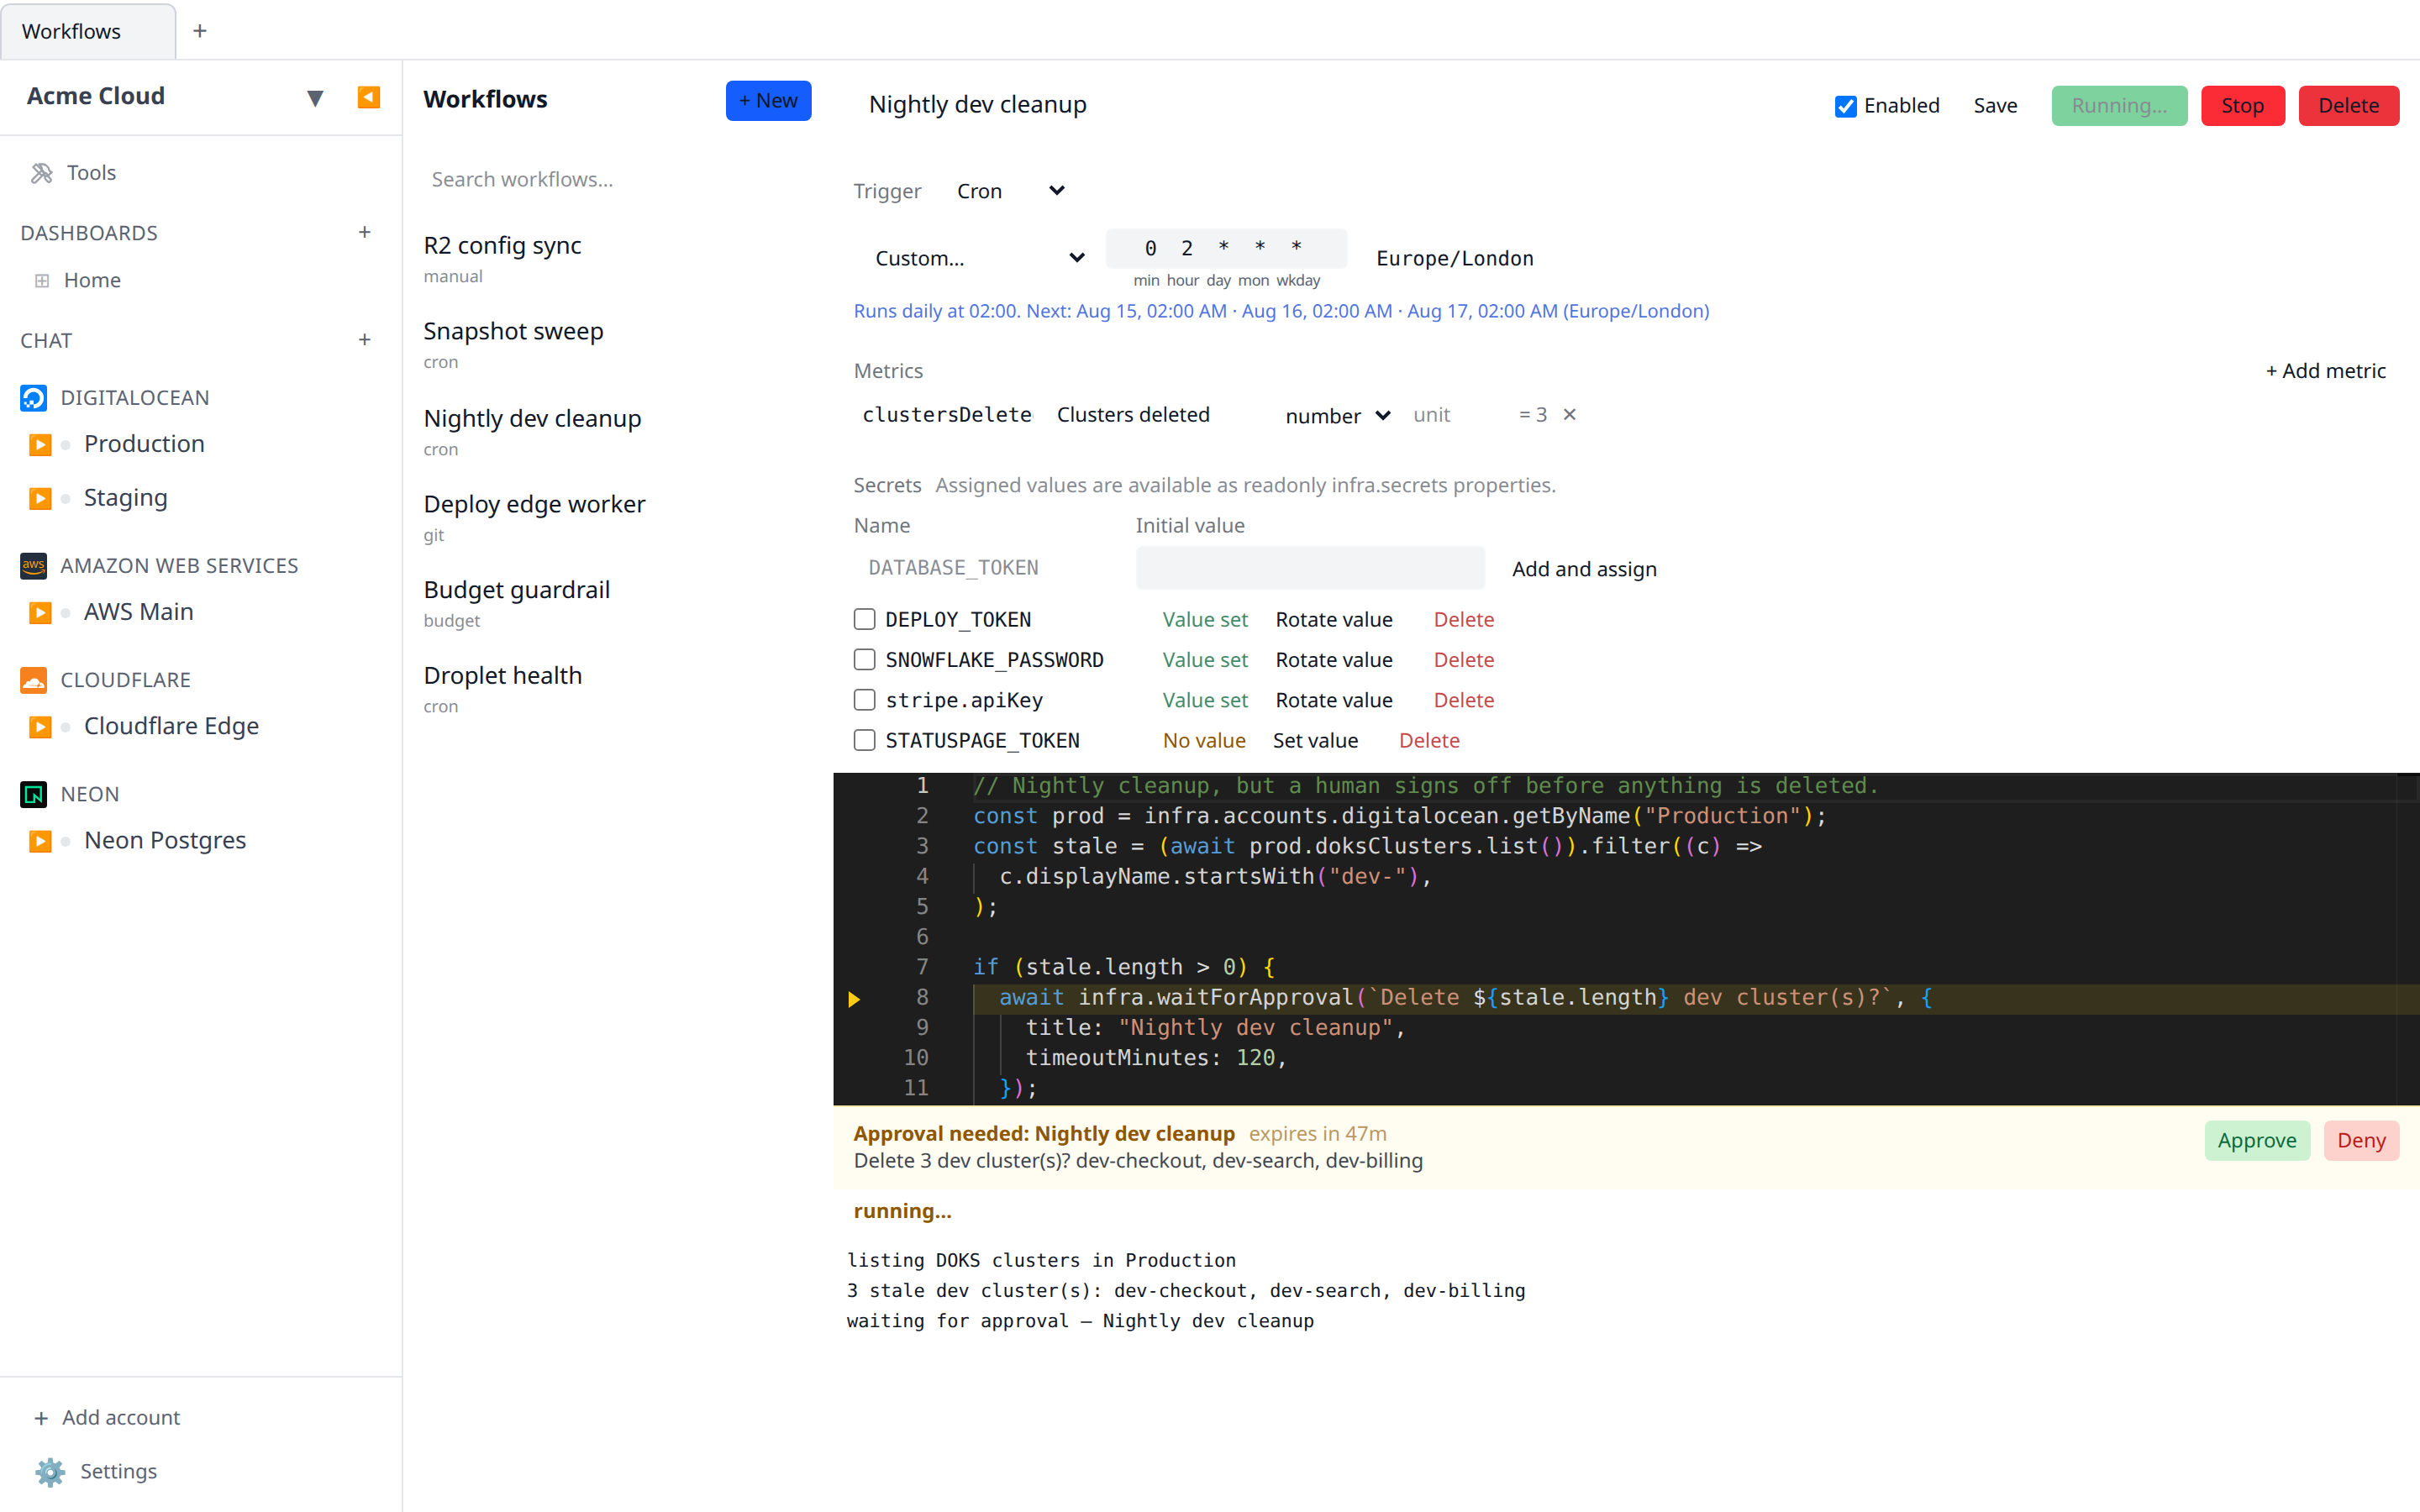Image resolution: width=2420 pixels, height=1512 pixels.
Task: Add a new chat with plus icon
Action: [x=365, y=340]
